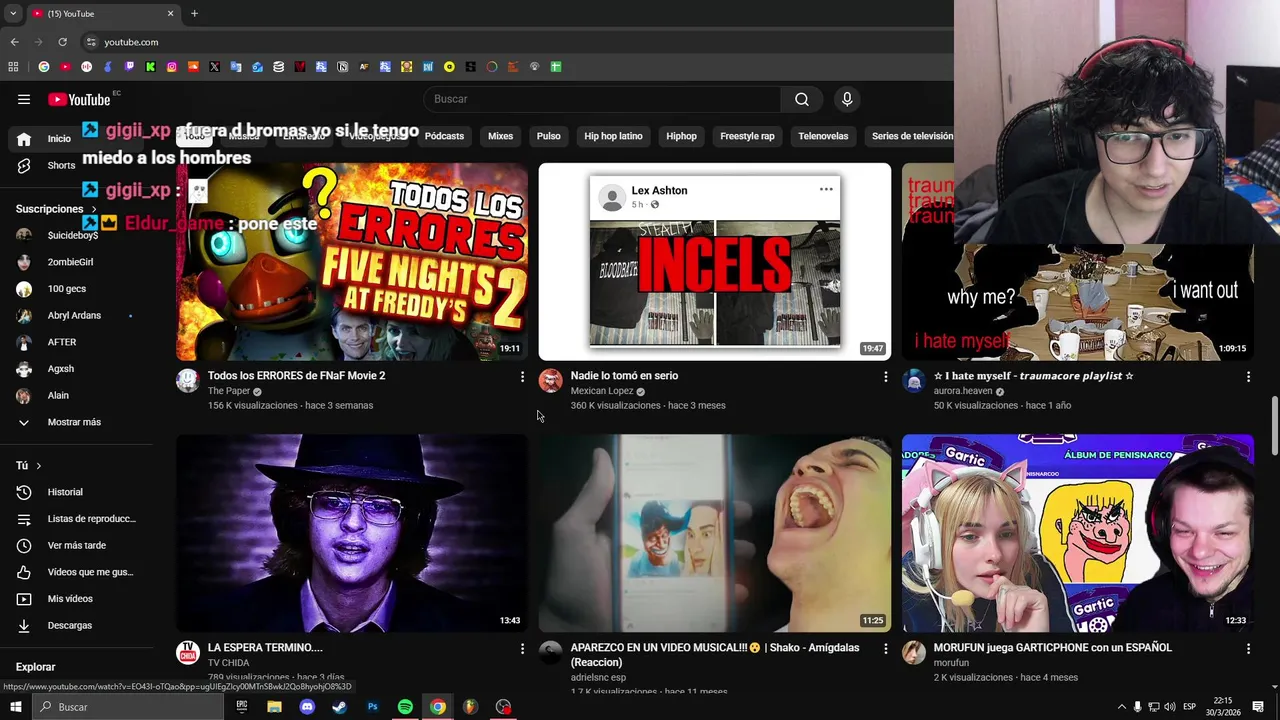Screen dimensions: 1280x720
Task: Select the Freestyle rap chip
Action: [747, 136]
